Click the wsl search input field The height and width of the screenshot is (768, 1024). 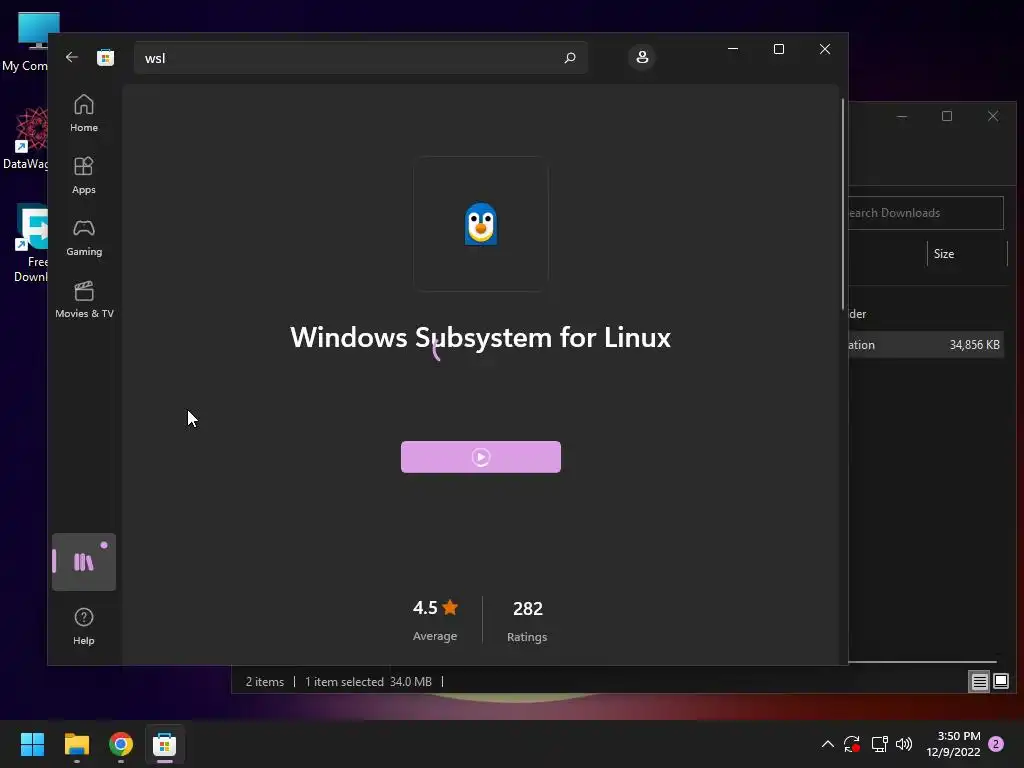coord(360,57)
